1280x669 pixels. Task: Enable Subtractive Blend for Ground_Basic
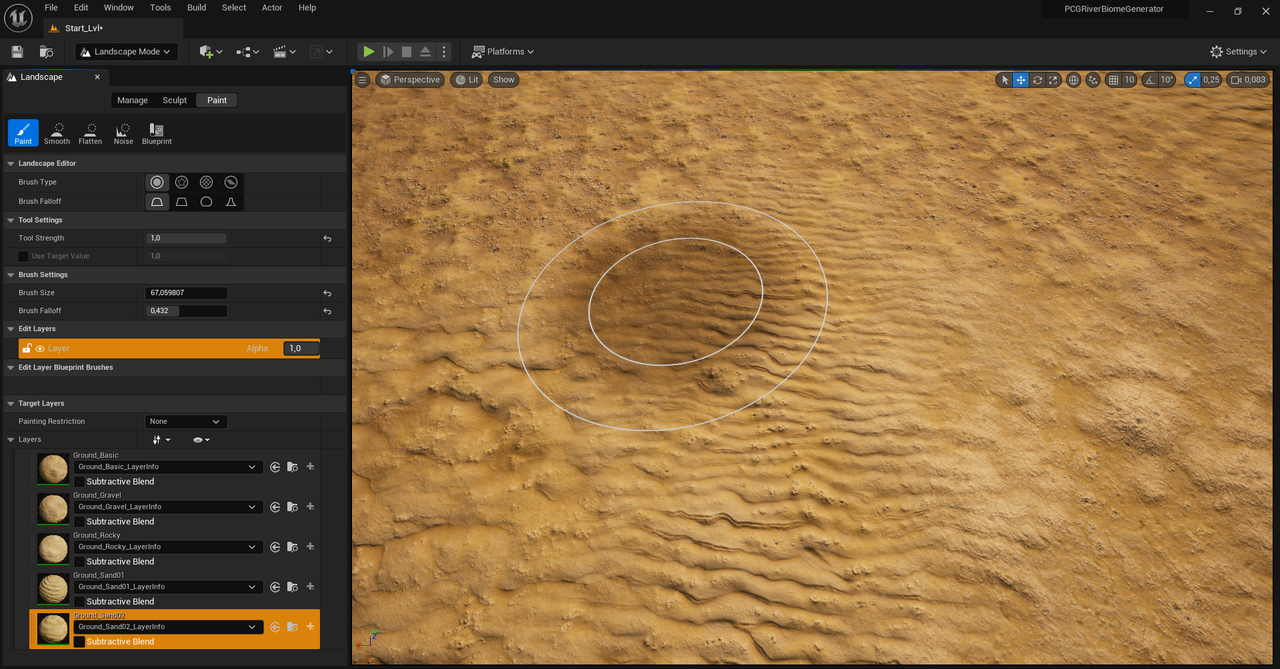(x=79, y=482)
